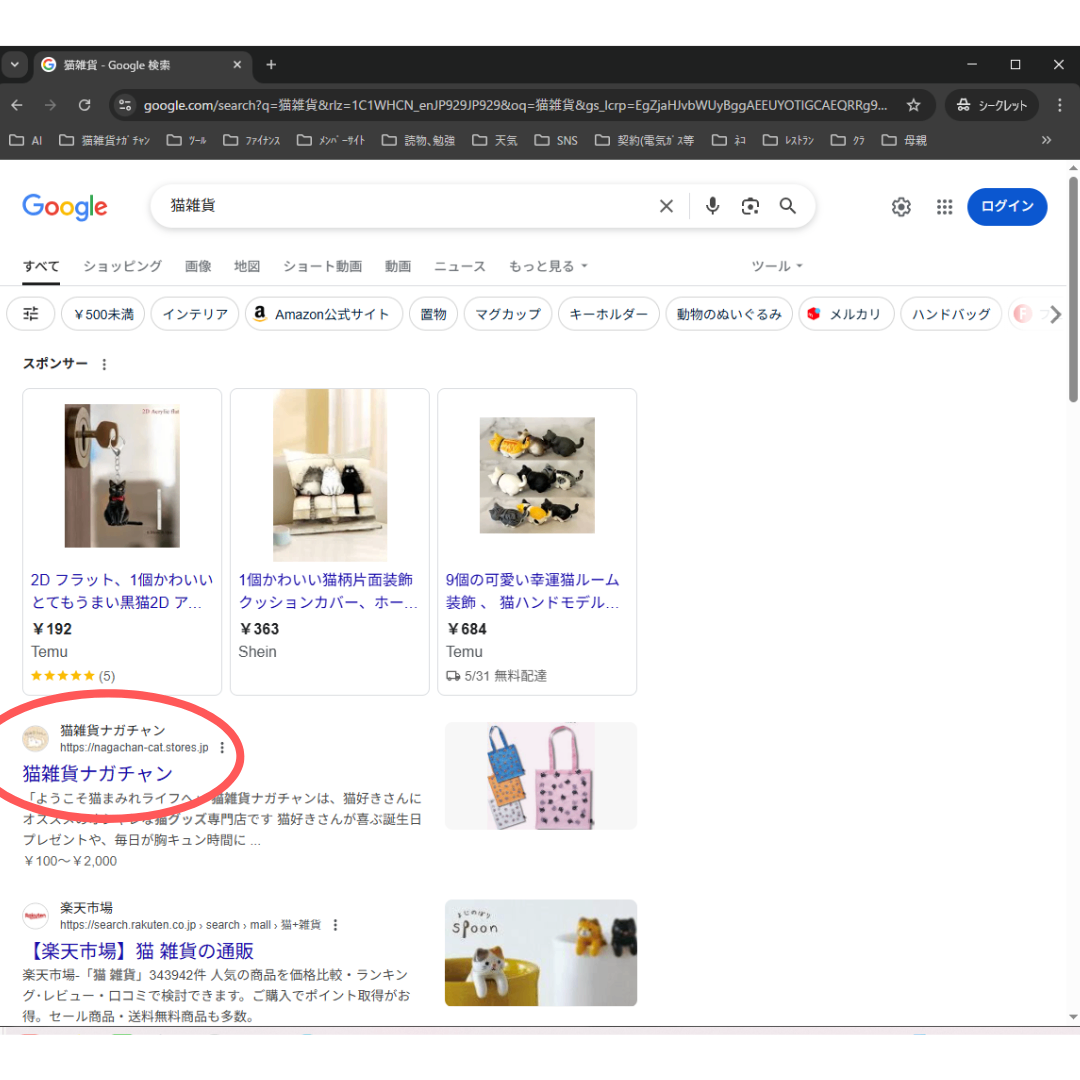The width and height of the screenshot is (1080, 1080).
Task: Open Google quick settings gear icon
Action: click(x=901, y=207)
